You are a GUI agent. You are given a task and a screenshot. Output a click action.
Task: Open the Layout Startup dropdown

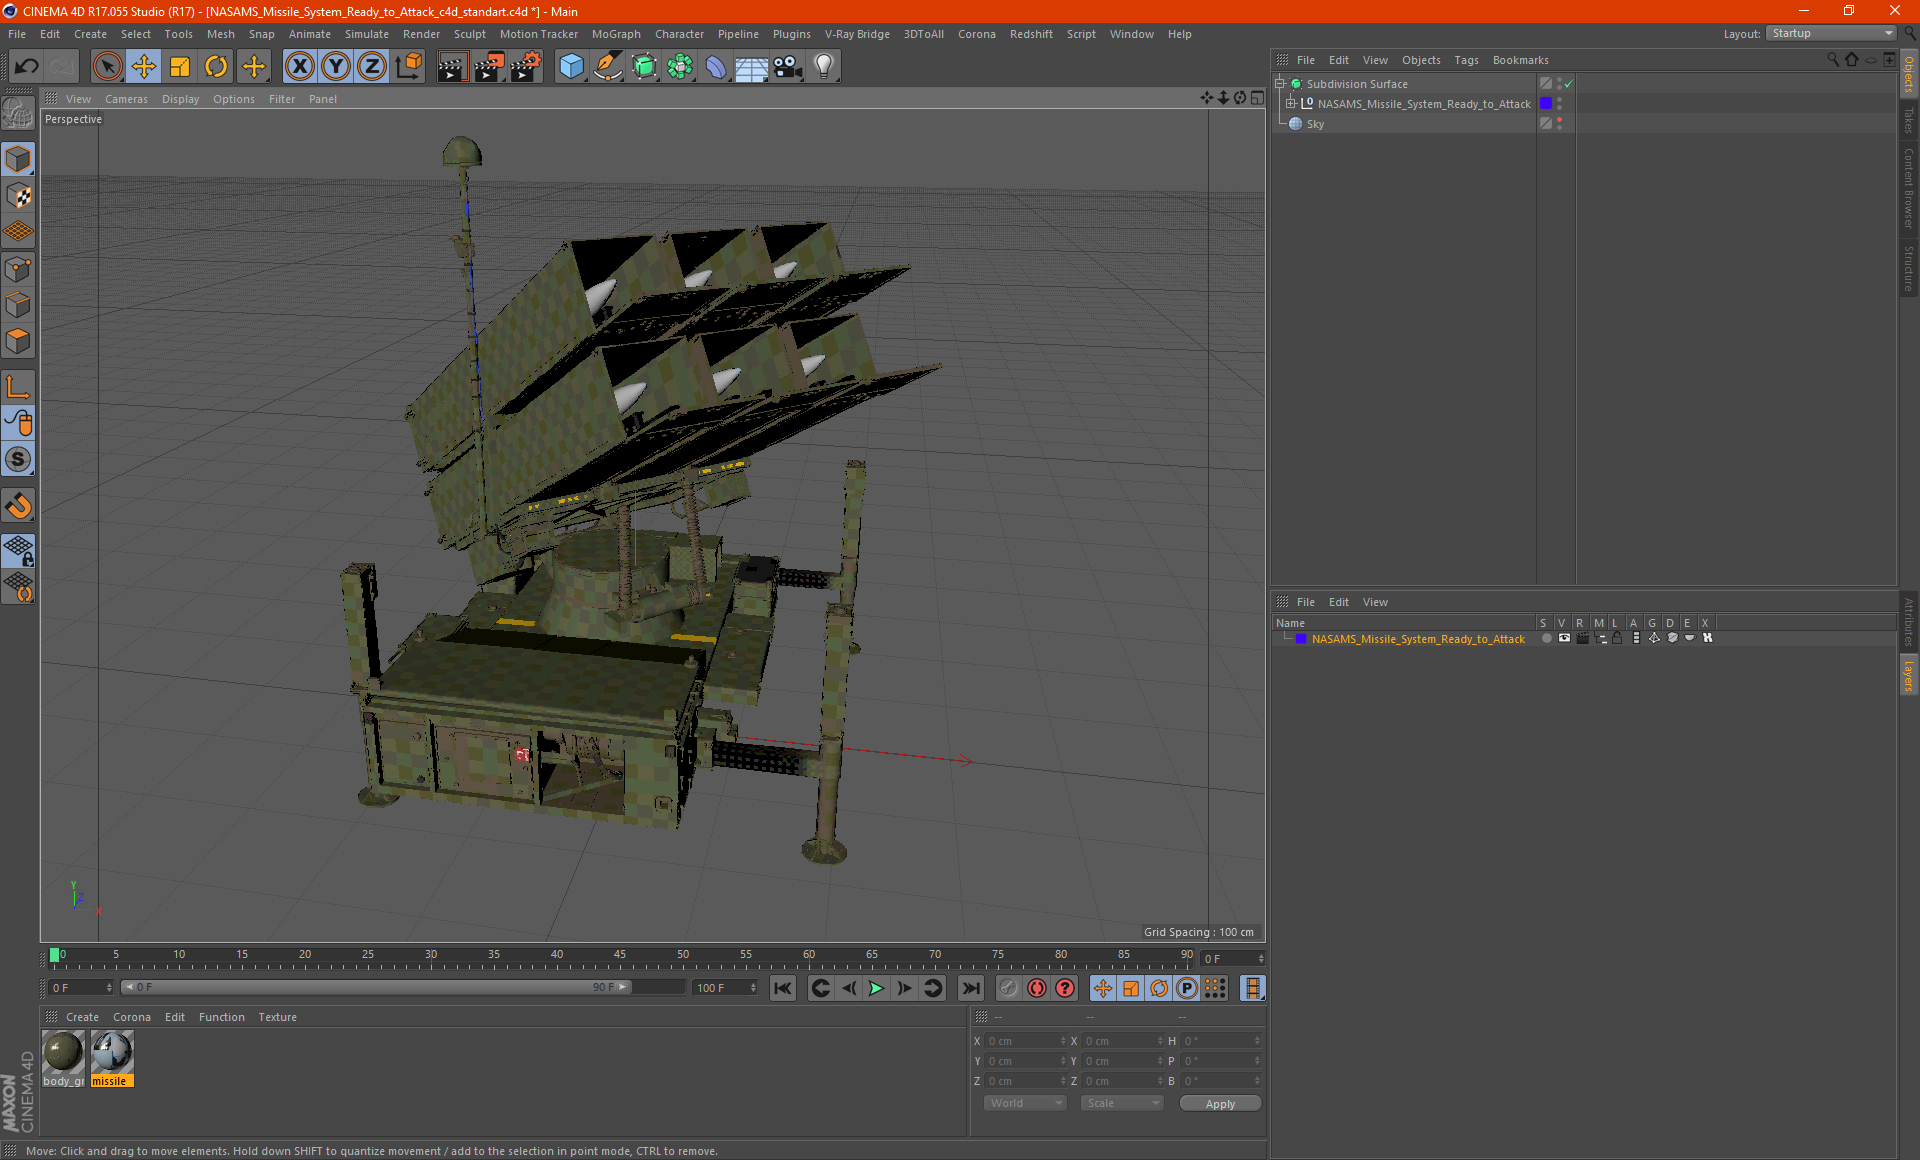[x=1832, y=33]
